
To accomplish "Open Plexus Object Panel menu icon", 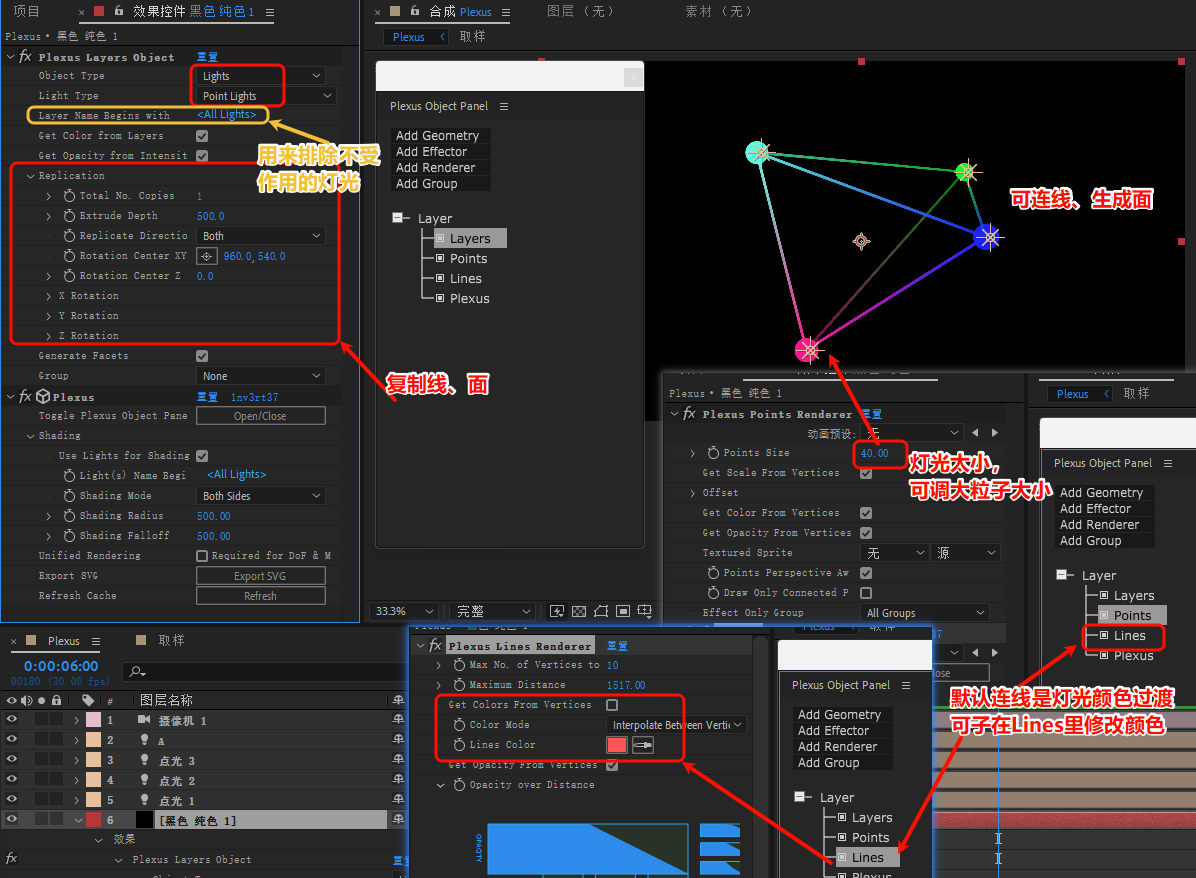I will (503, 106).
